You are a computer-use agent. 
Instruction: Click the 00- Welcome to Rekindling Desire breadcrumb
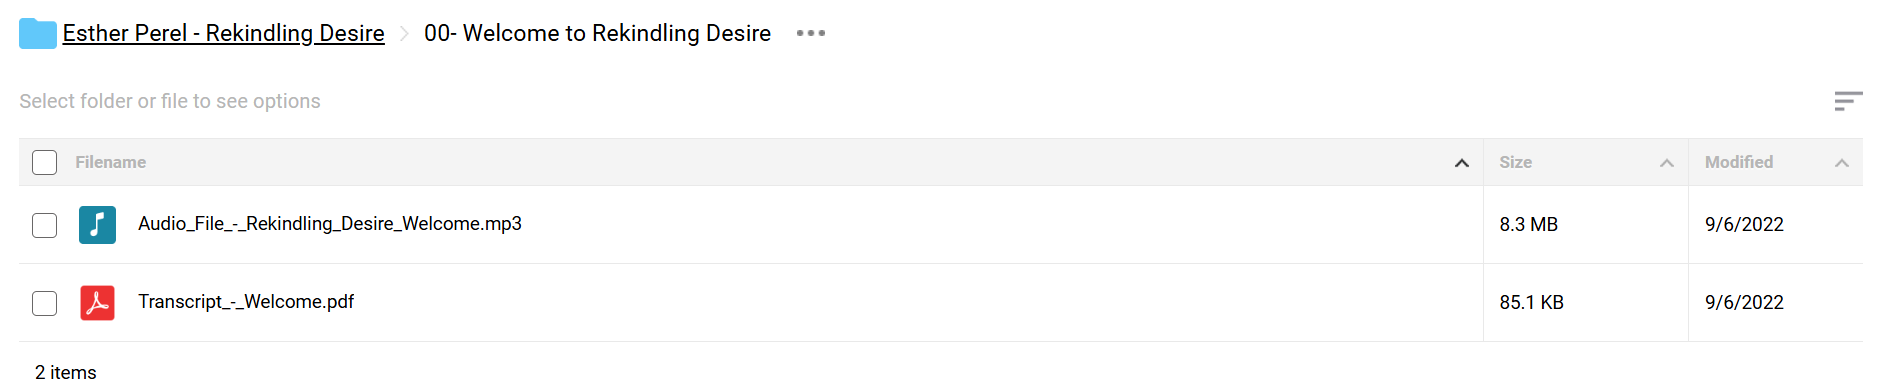coord(597,33)
